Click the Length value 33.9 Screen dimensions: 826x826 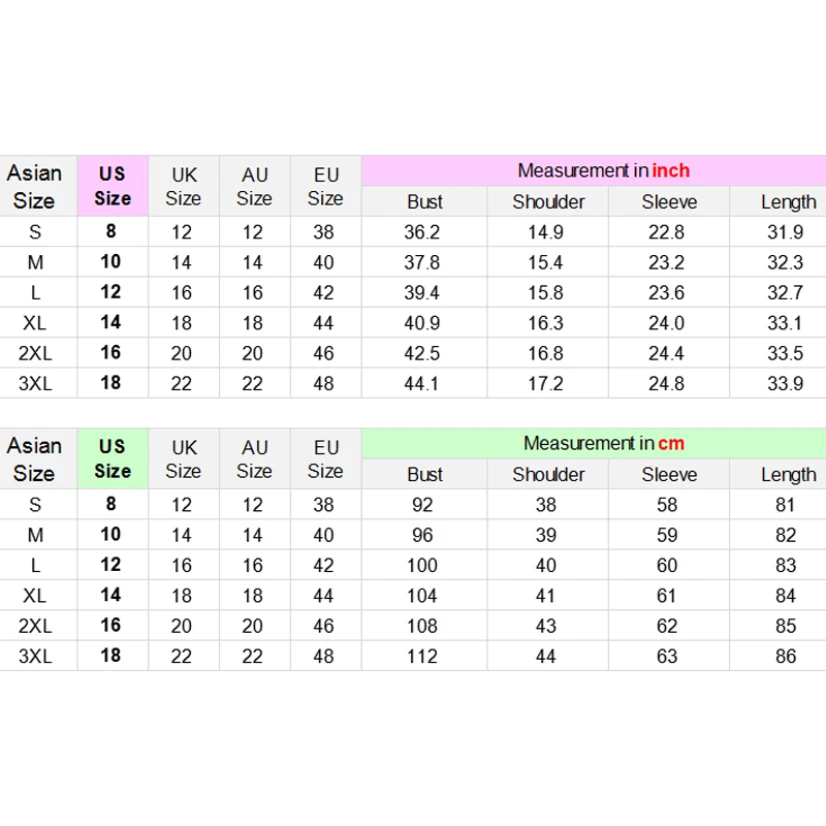(x=785, y=383)
